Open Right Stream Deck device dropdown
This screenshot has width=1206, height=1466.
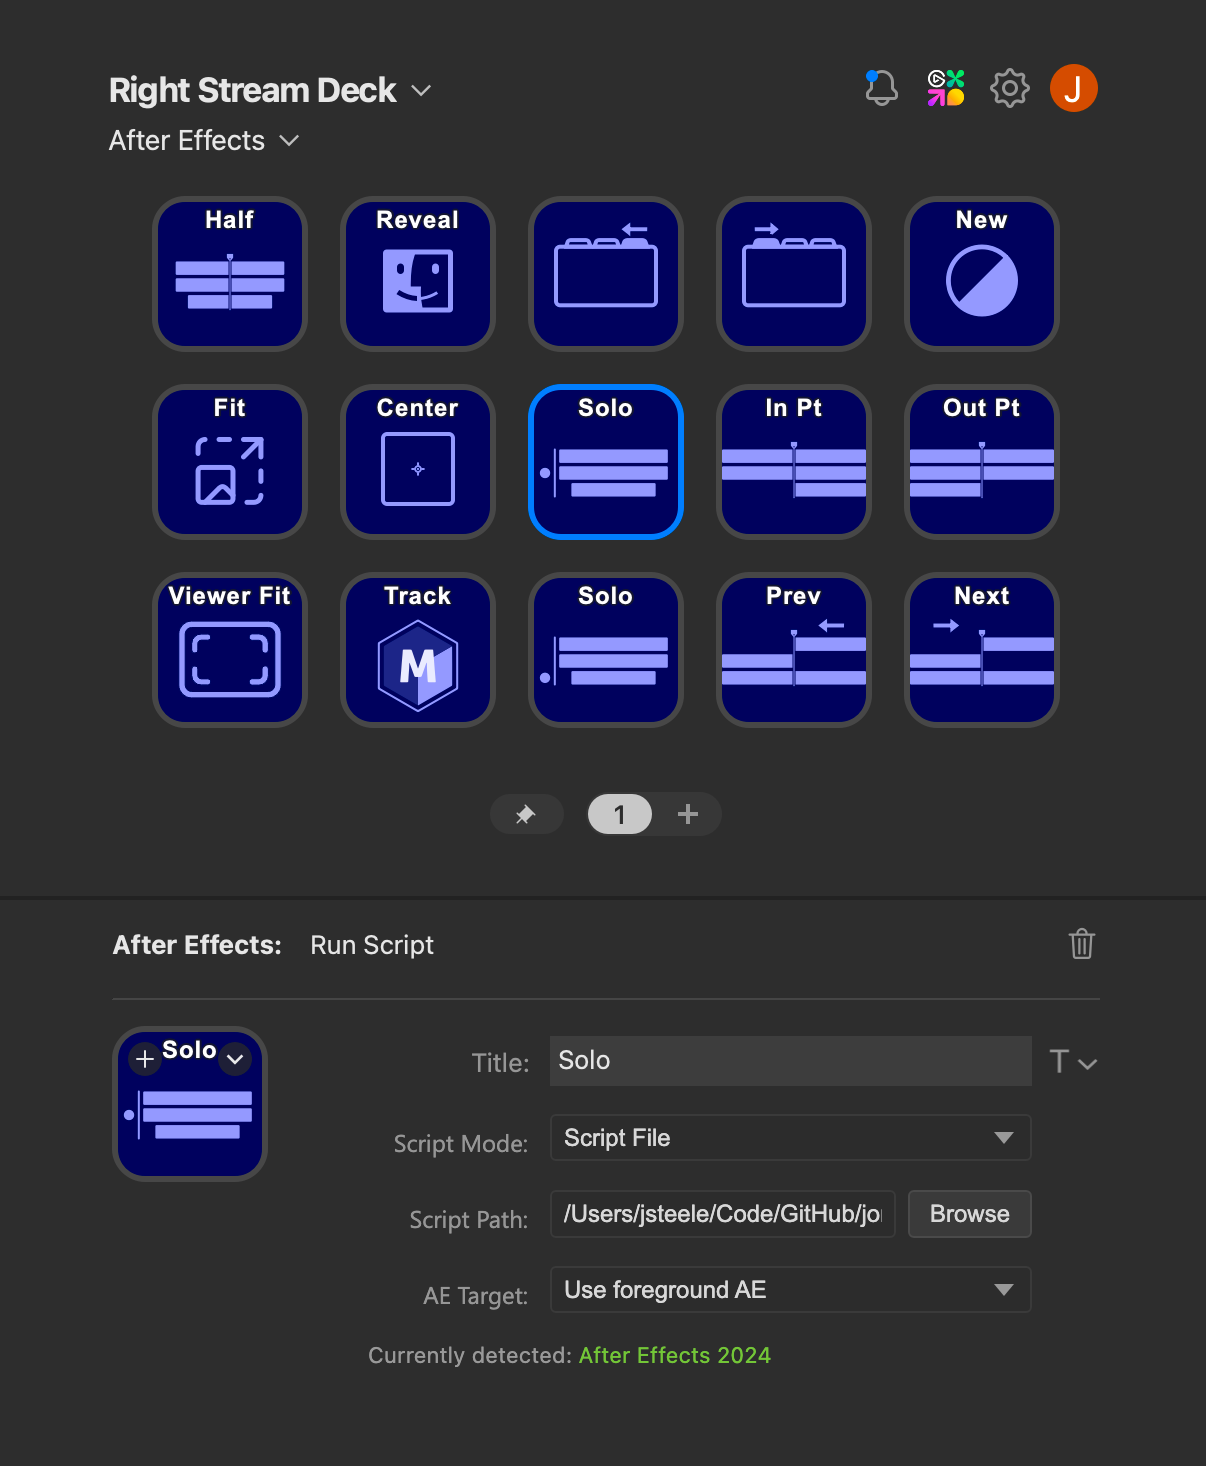click(270, 90)
